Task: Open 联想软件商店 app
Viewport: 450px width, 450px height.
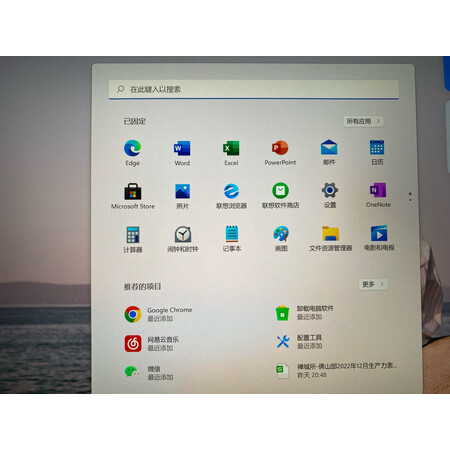Action: click(x=280, y=196)
